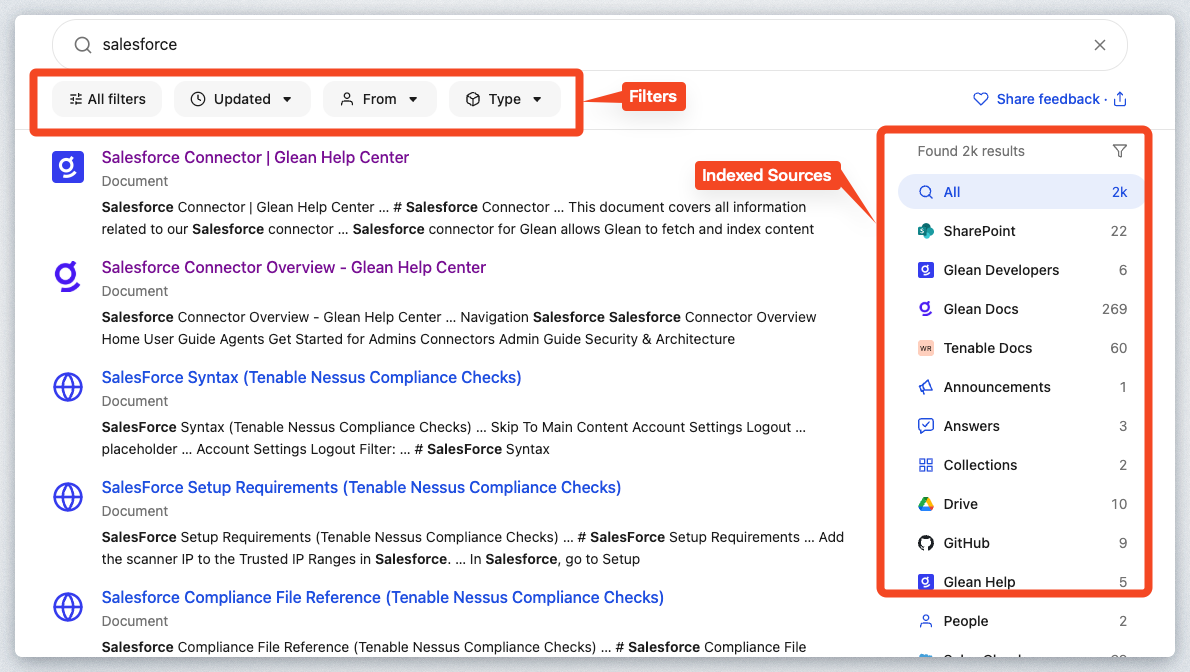Open the From filter dropdown

tap(379, 99)
